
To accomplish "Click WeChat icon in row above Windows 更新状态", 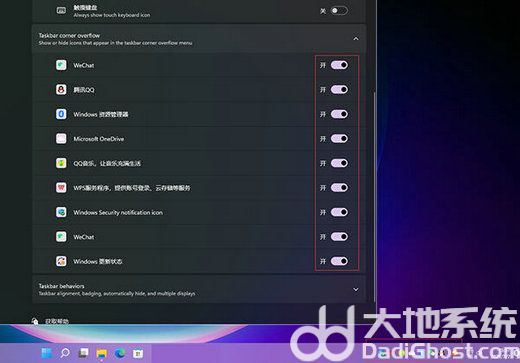I will pos(61,237).
